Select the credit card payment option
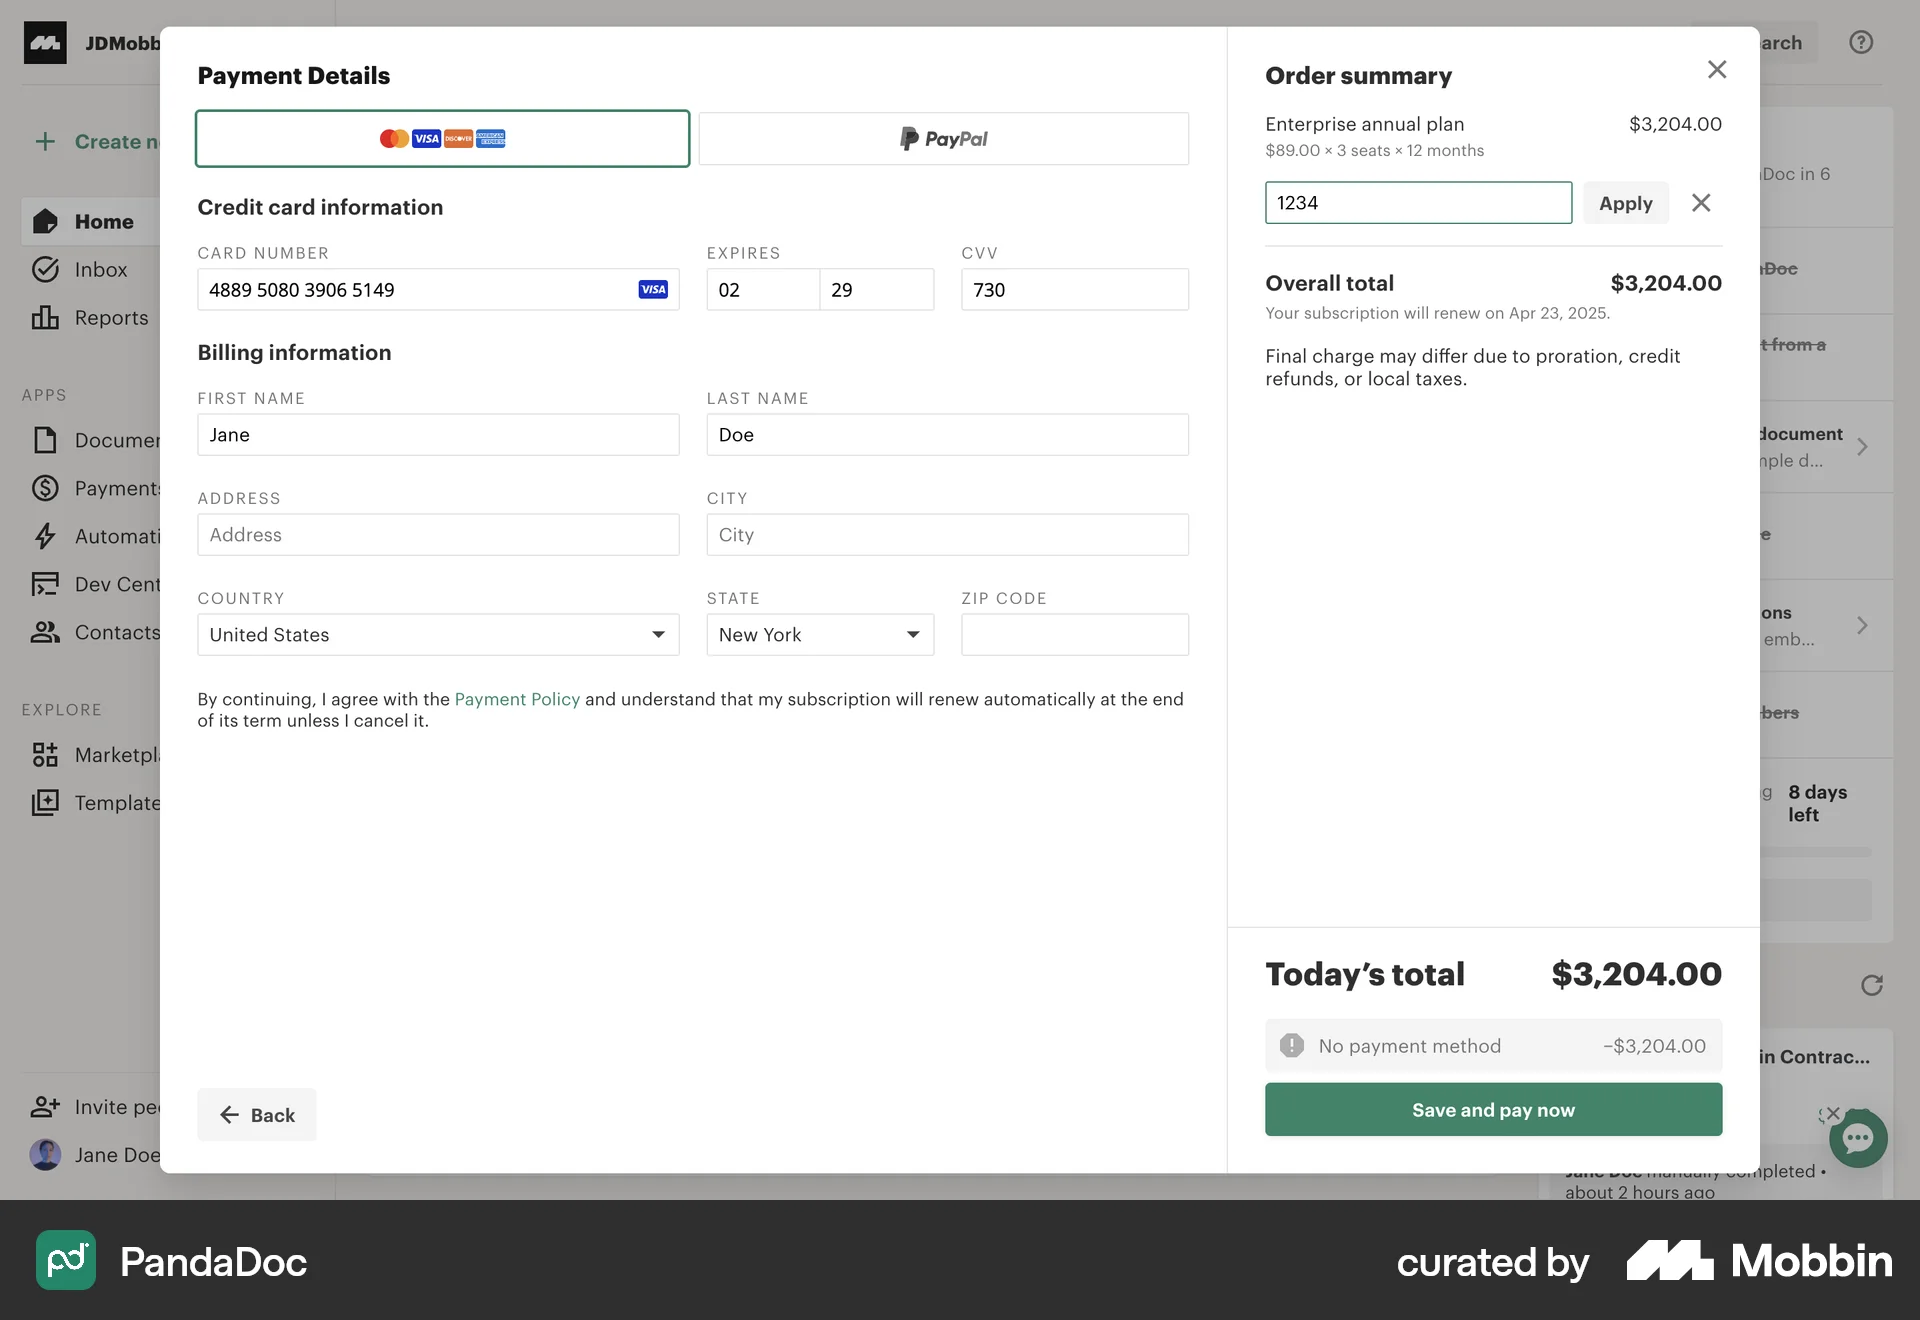The height and width of the screenshot is (1320, 1920). 441,138
